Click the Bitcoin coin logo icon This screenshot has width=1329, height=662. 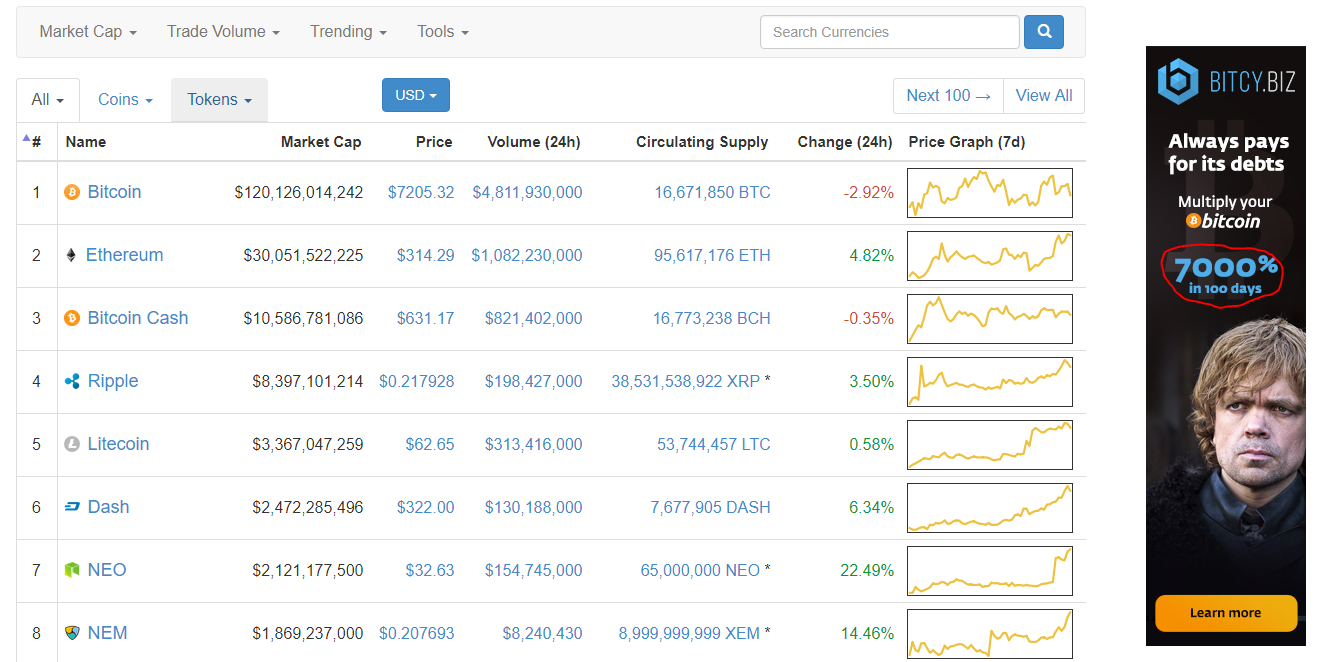tap(72, 192)
